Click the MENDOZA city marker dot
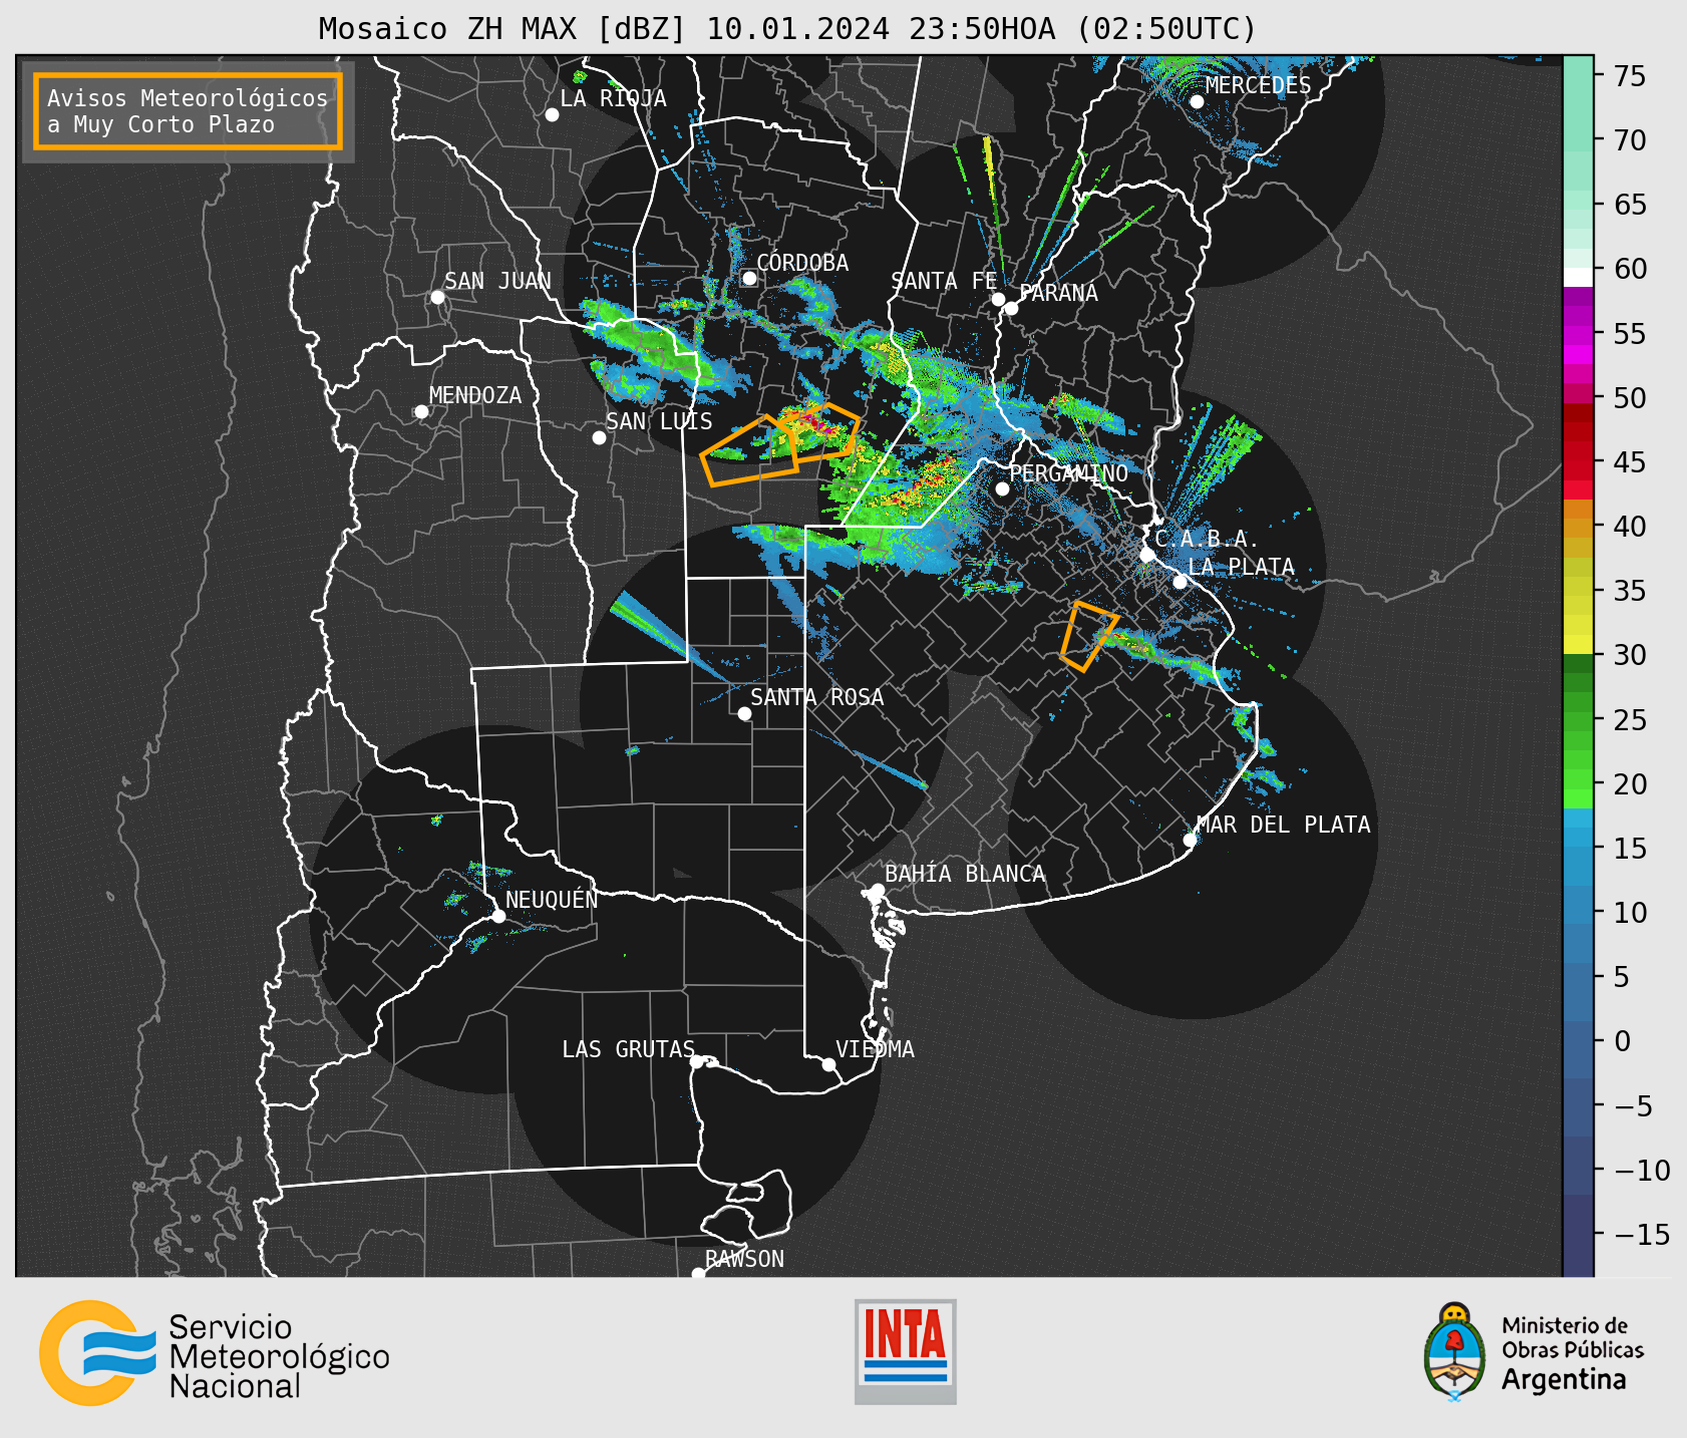Image resolution: width=1687 pixels, height=1438 pixels. pyautogui.click(x=421, y=412)
